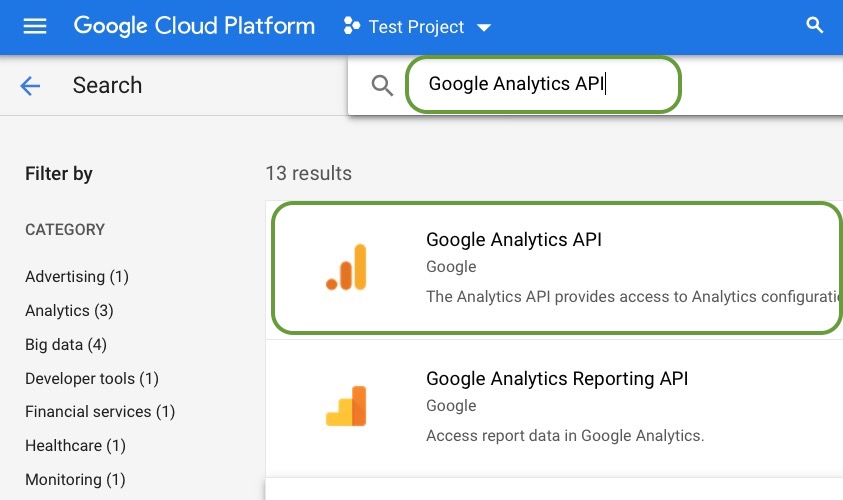Click the search magnifier in top bar
The height and width of the screenshot is (500, 843).
(x=815, y=27)
